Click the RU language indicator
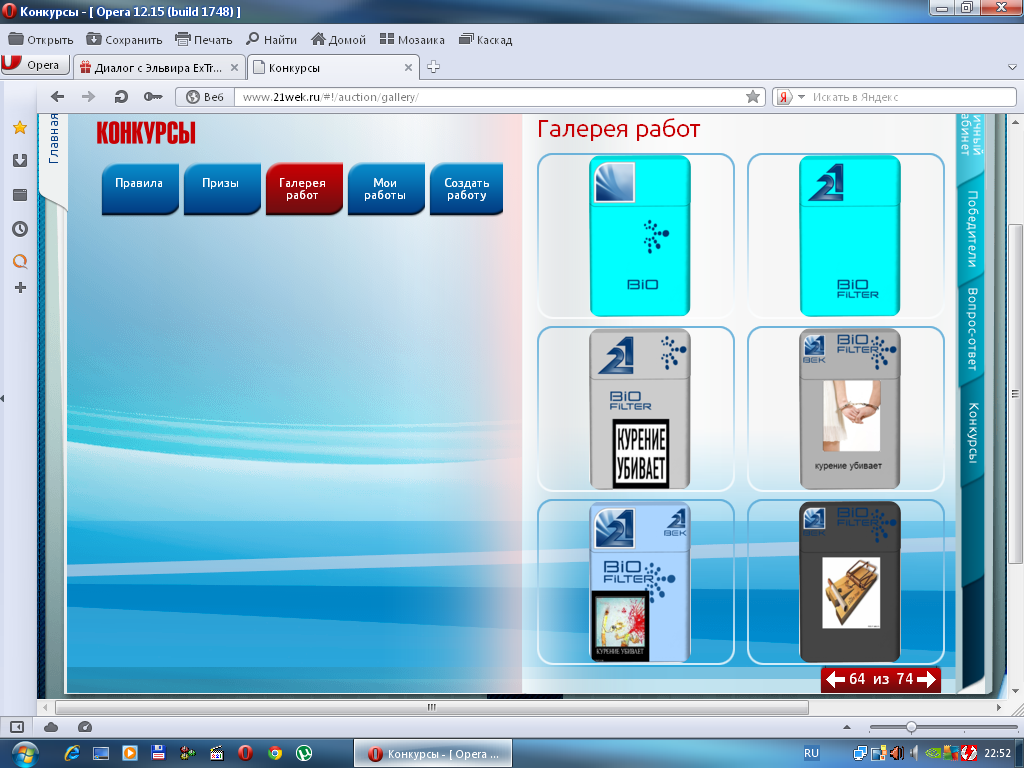1024x768 pixels. [x=811, y=753]
